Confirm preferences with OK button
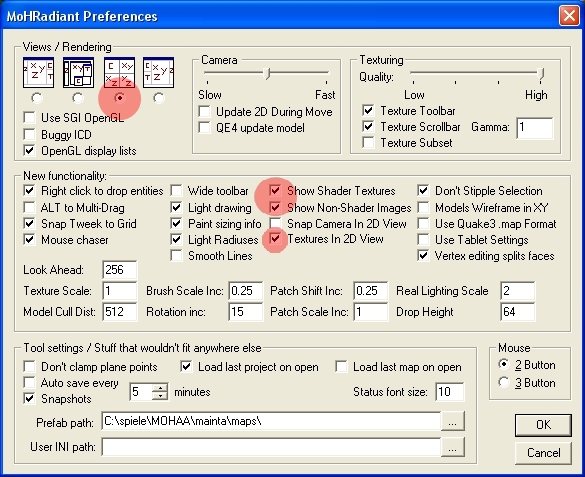 pos(543,425)
